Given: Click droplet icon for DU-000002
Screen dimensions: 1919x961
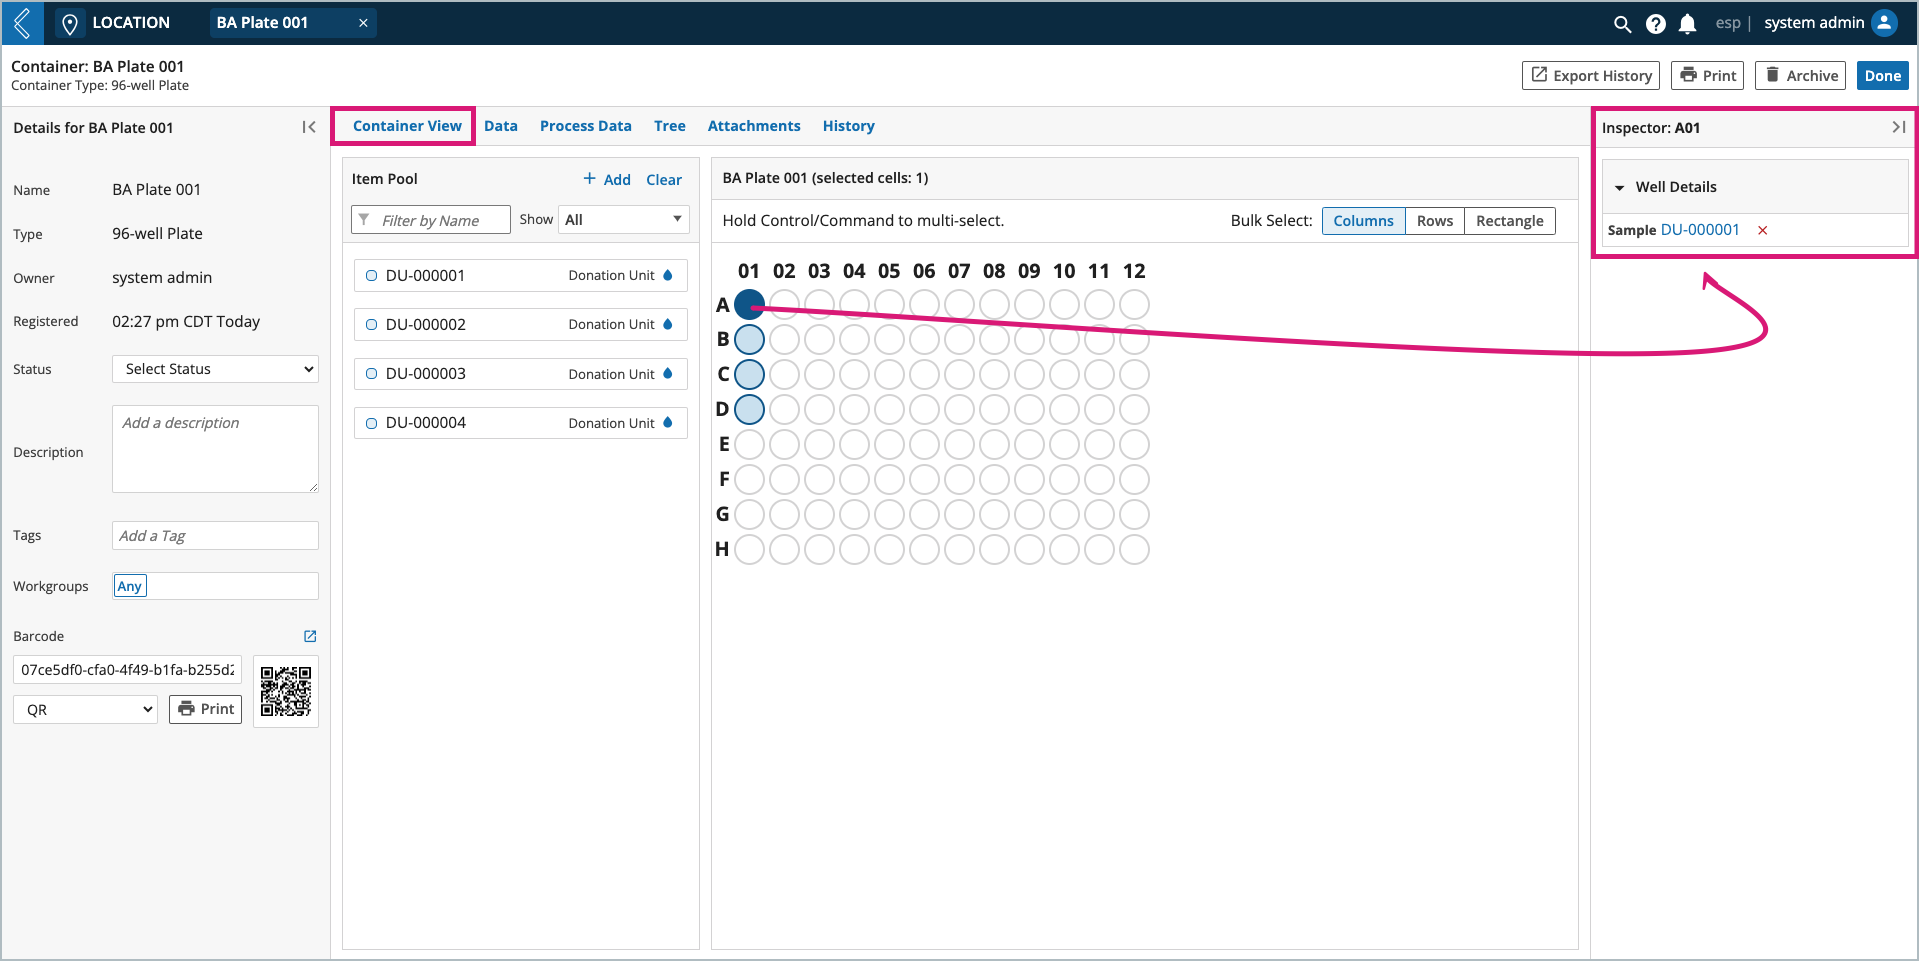Looking at the screenshot, I should point(668,324).
